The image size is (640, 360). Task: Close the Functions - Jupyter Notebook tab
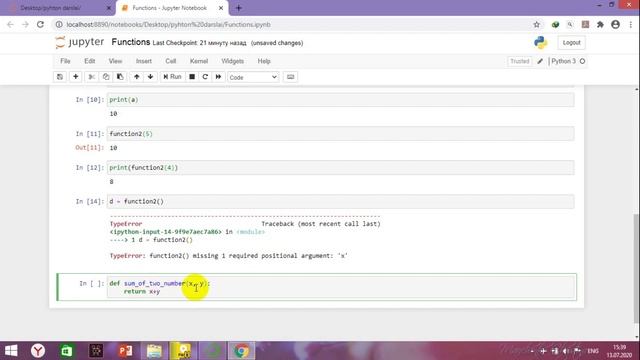pos(221,8)
